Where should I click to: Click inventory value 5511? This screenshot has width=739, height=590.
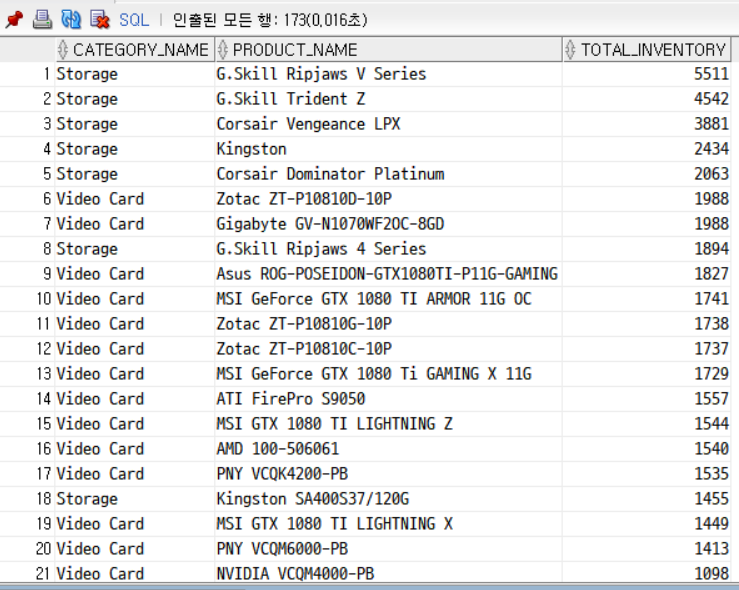[x=711, y=74]
